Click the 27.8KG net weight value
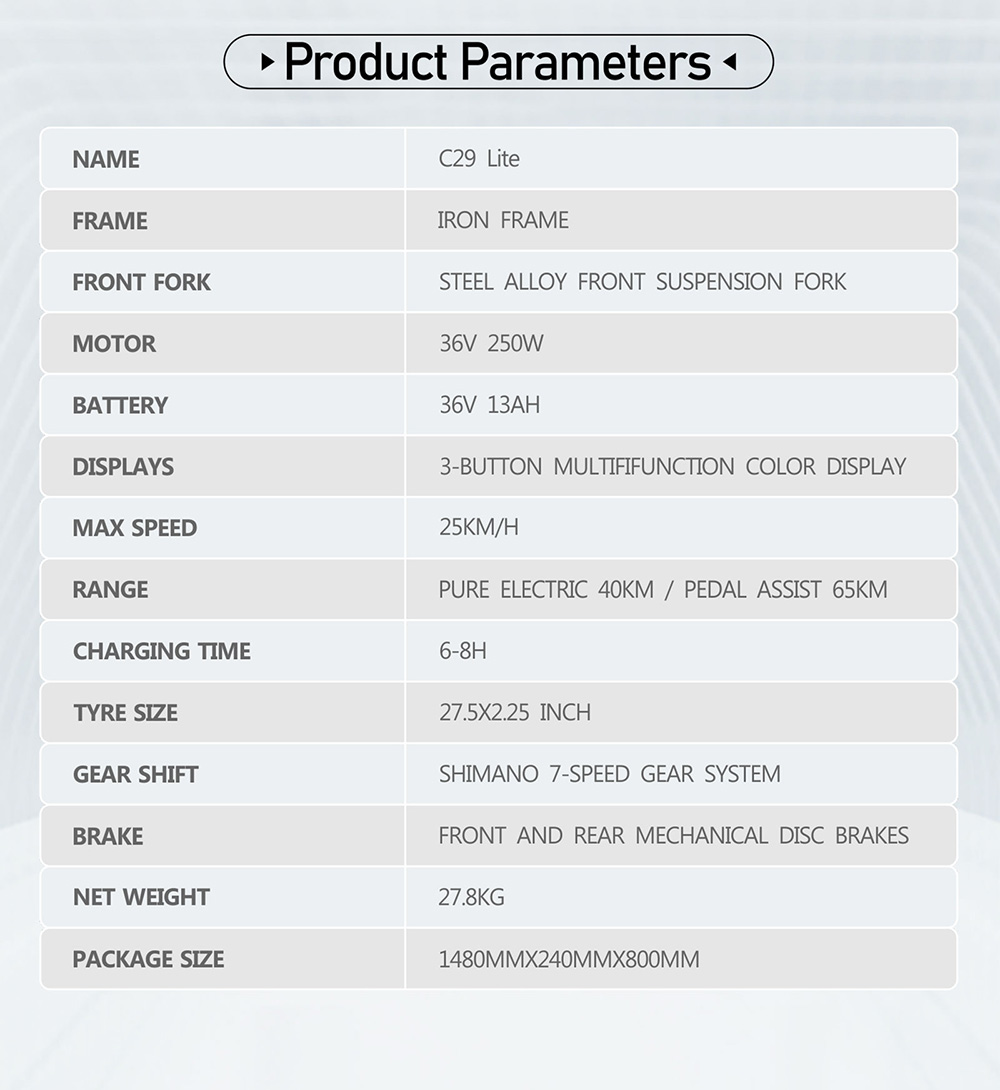 click(471, 897)
